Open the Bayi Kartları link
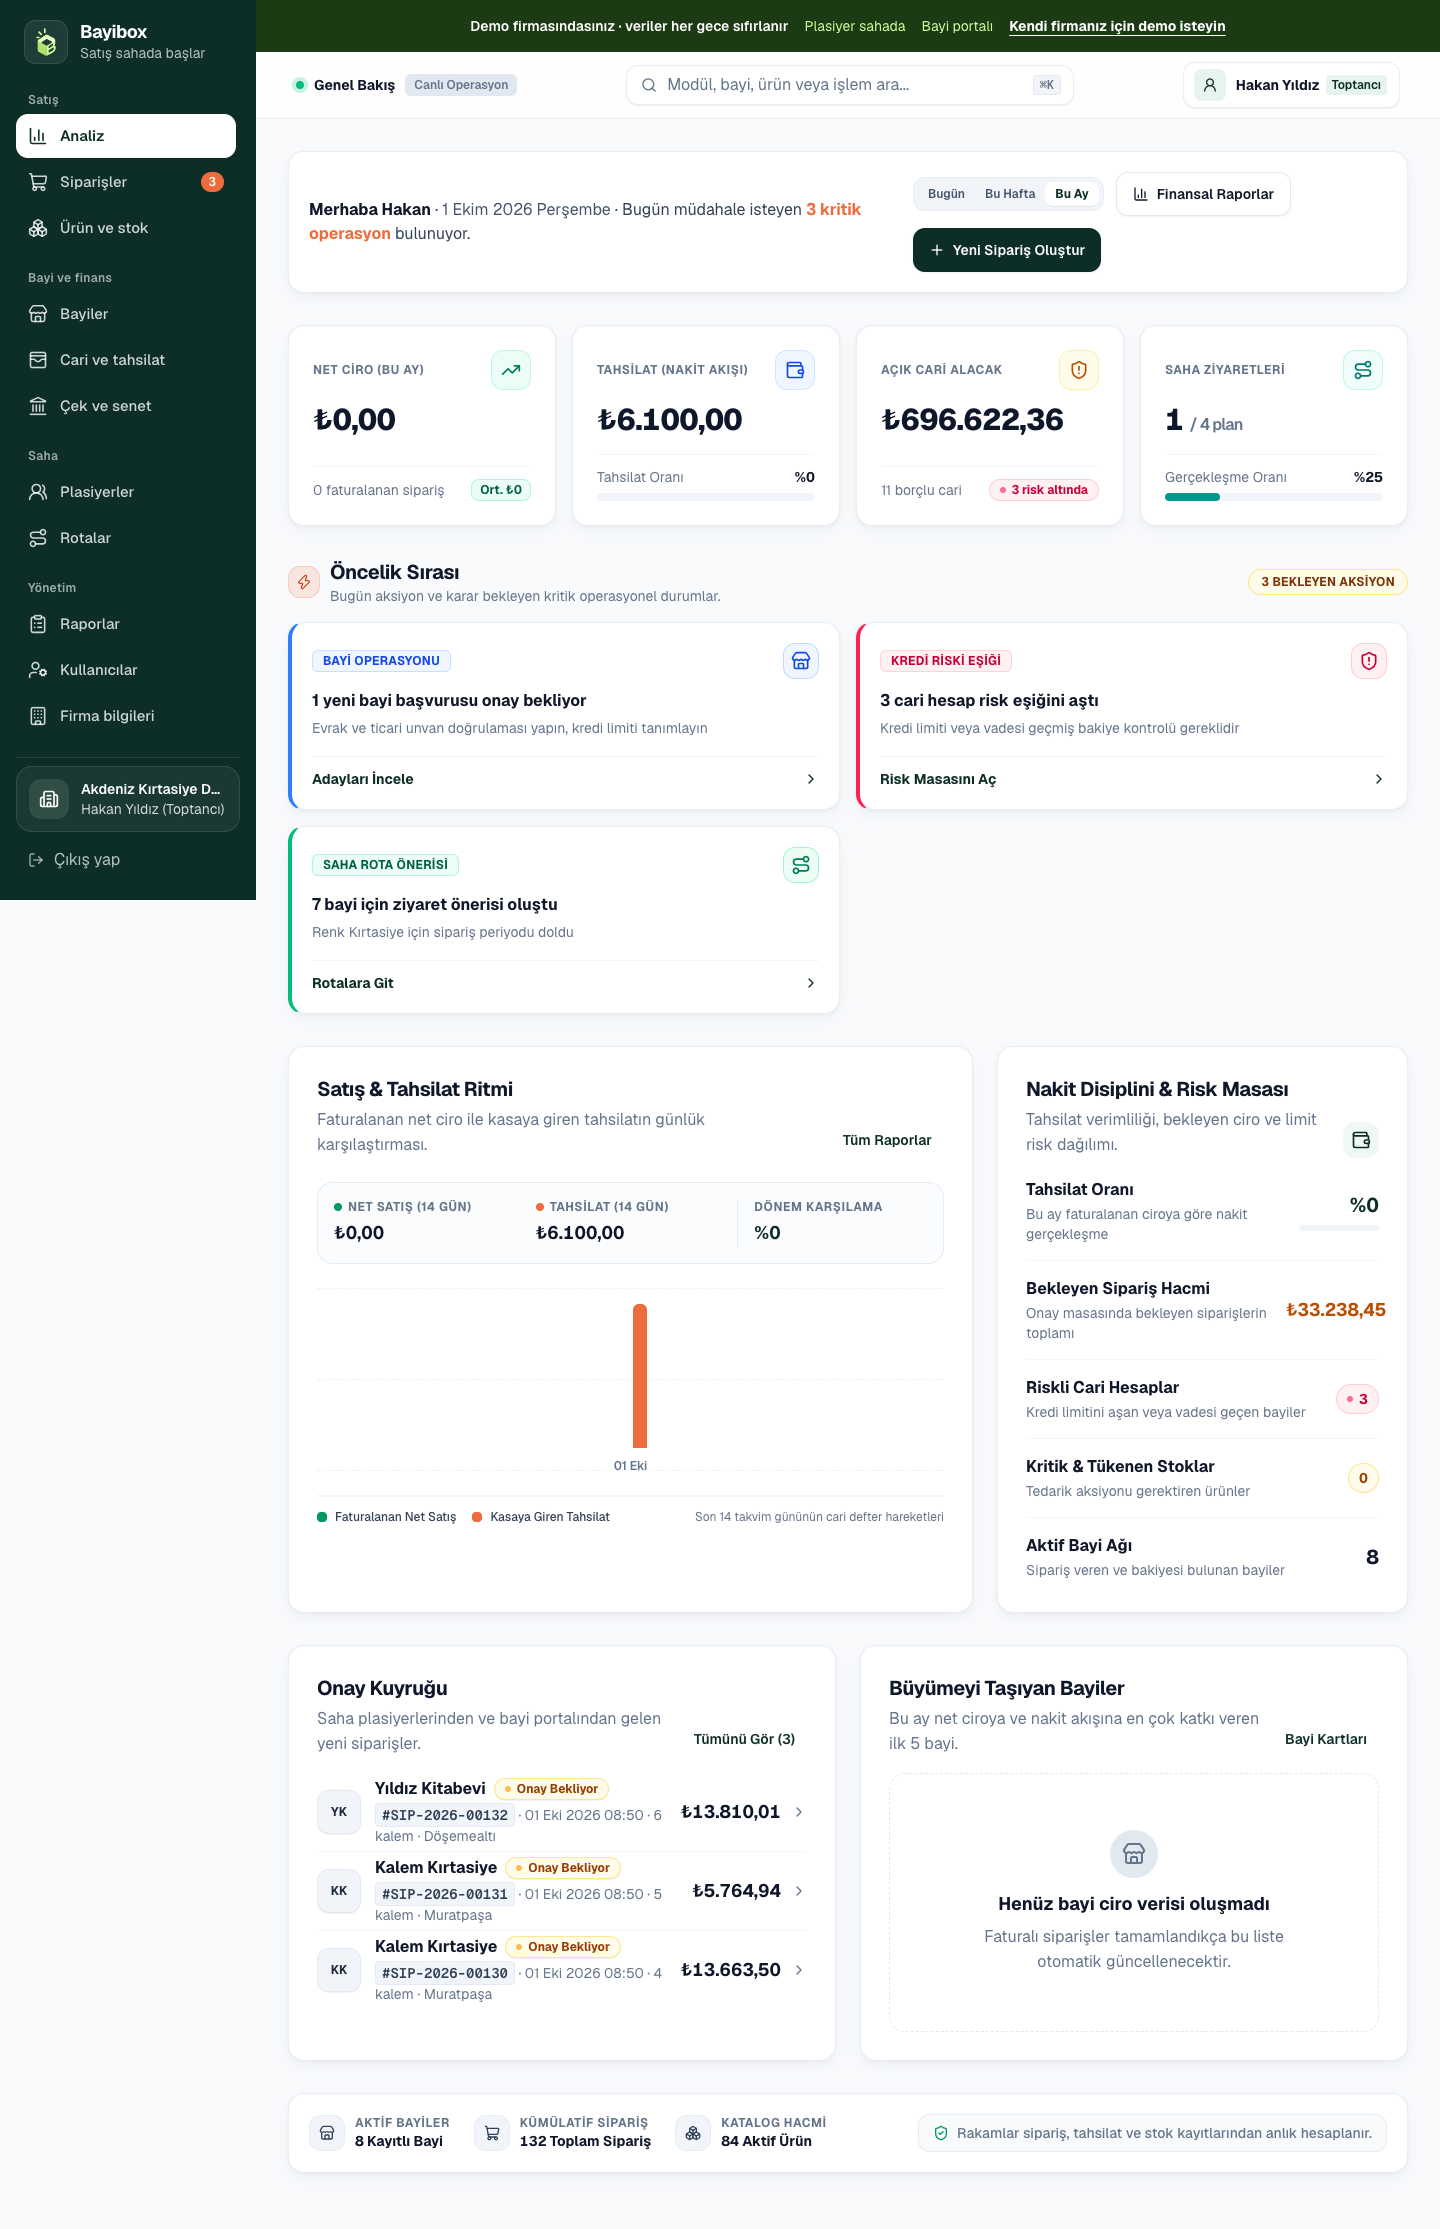Screen dimensions: 1440x2229 click(1326, 1739)
